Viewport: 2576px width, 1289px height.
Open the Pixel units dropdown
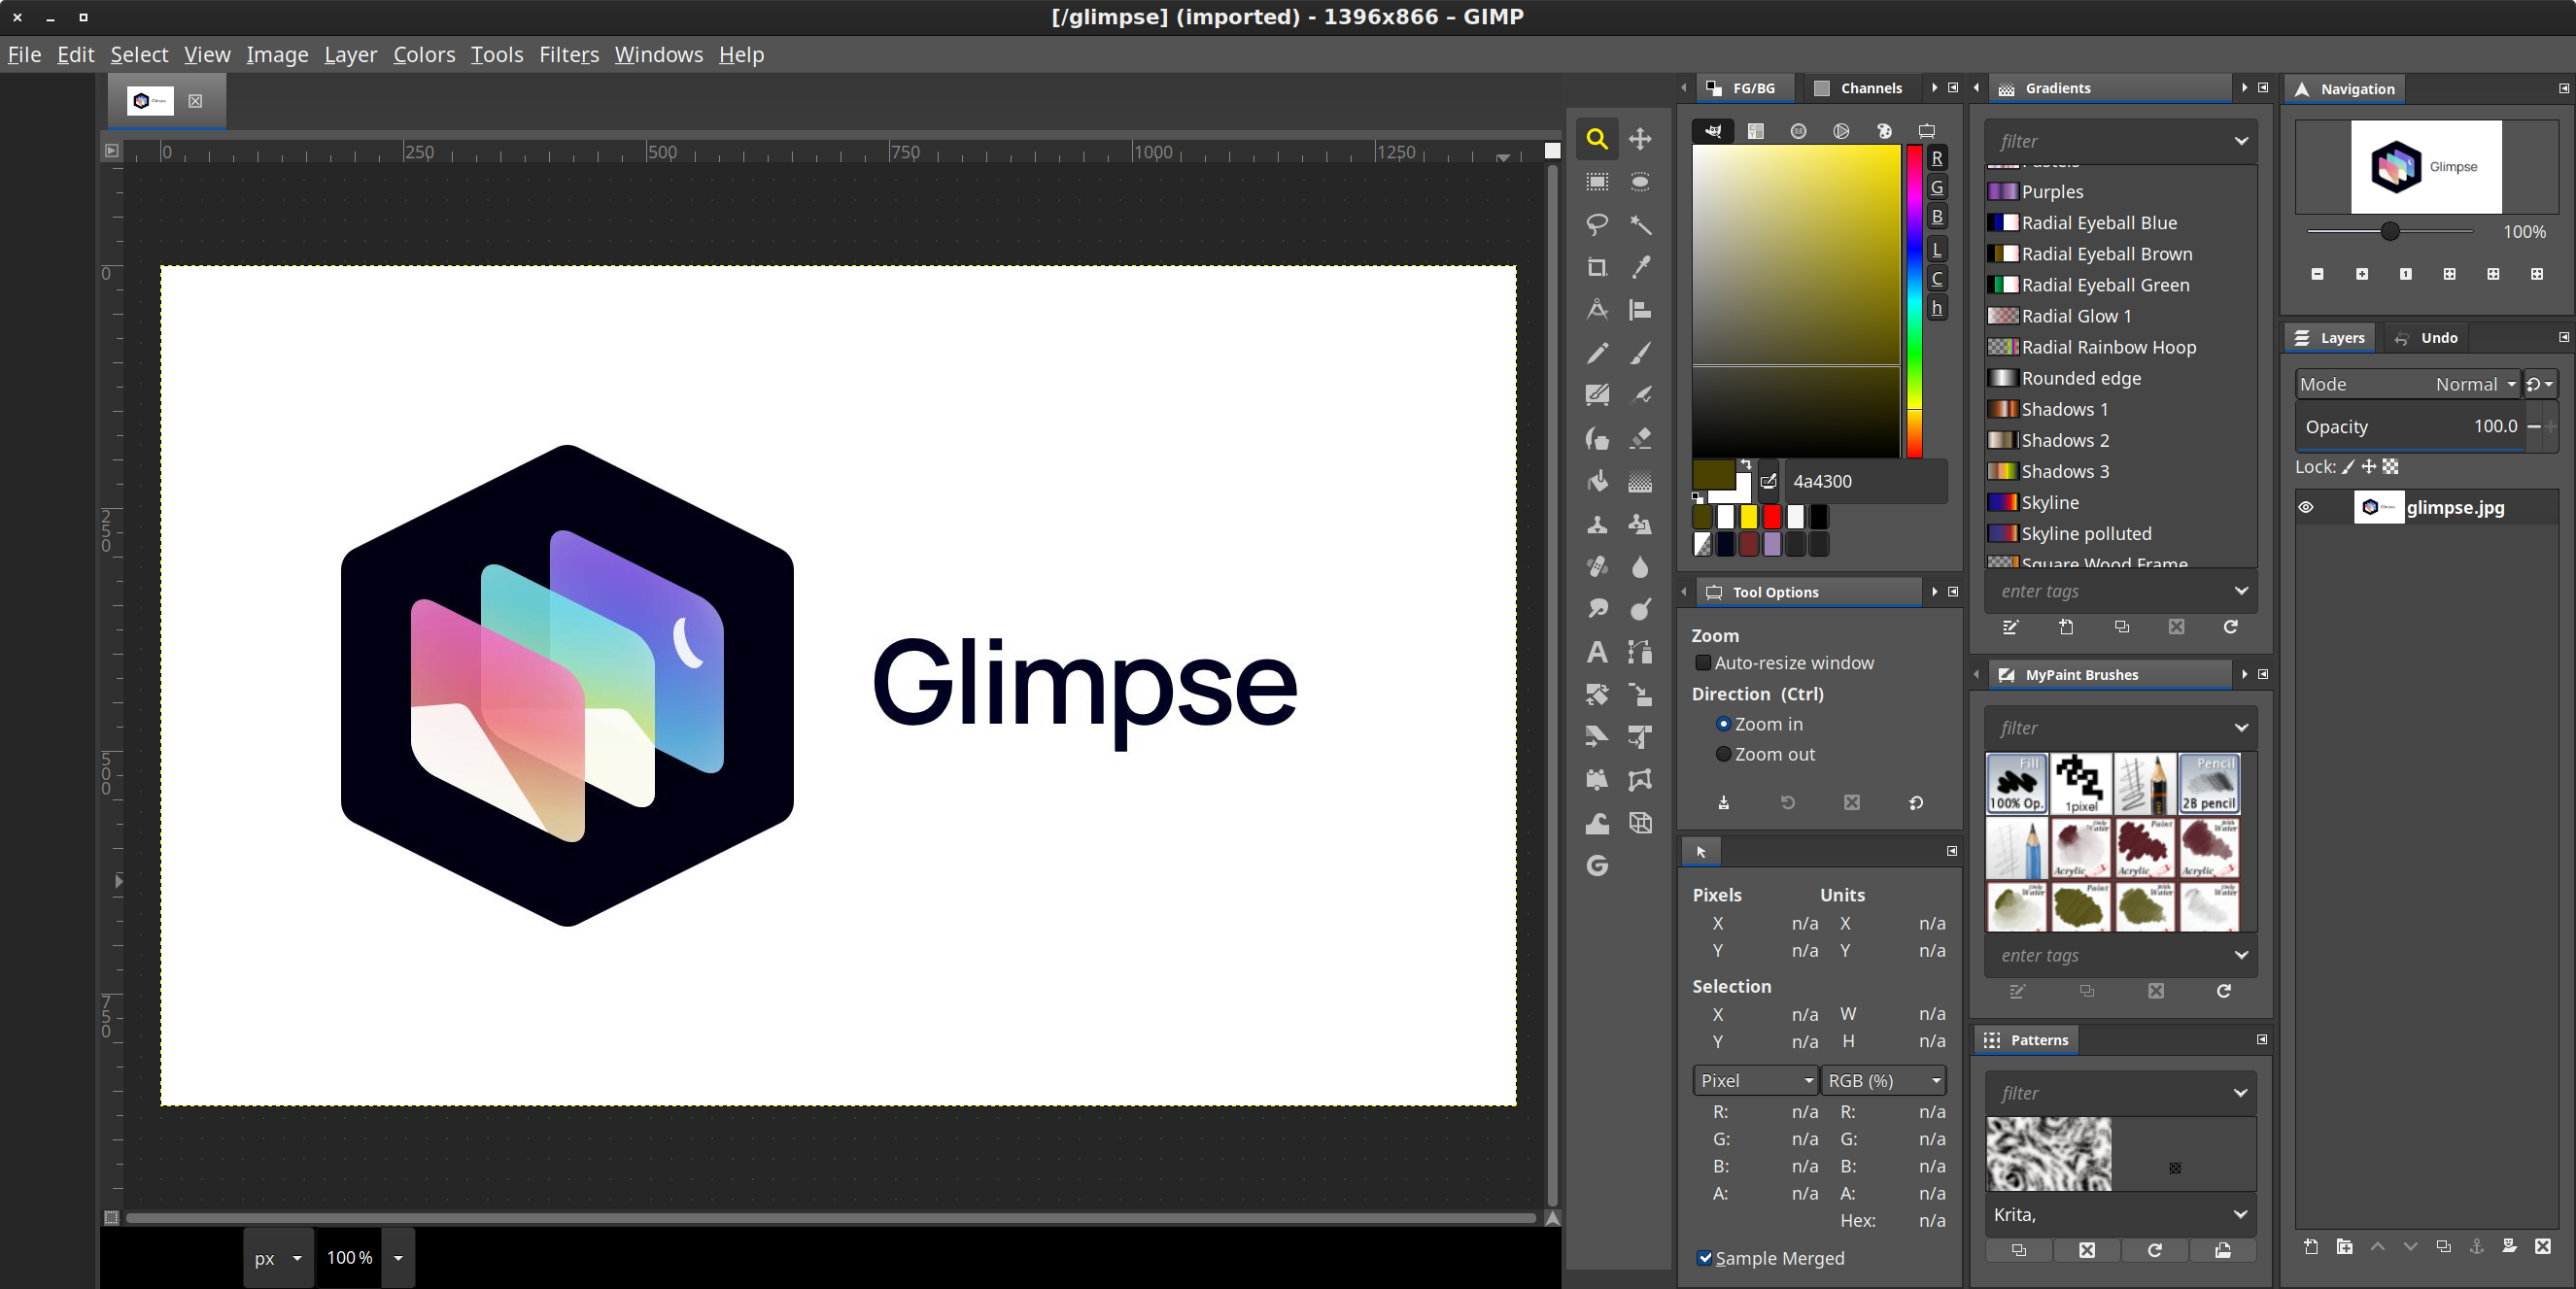(x=1755, y=1080)
